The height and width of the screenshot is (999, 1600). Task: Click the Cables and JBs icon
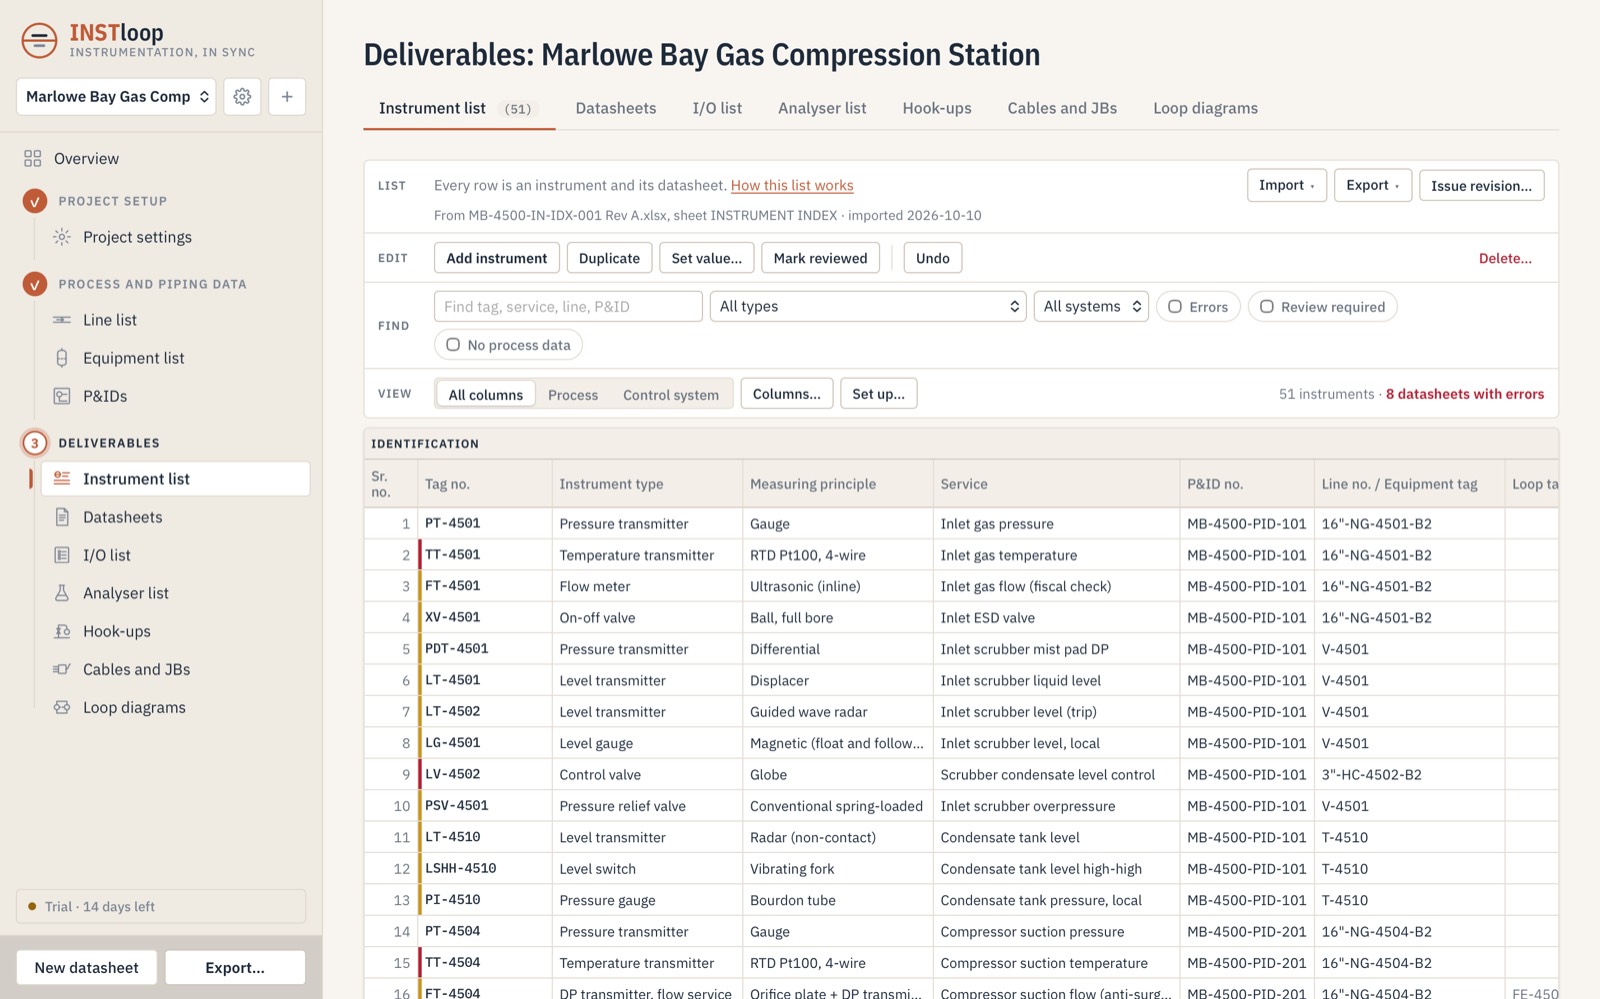pyautogui.click(x=62, y=669)
